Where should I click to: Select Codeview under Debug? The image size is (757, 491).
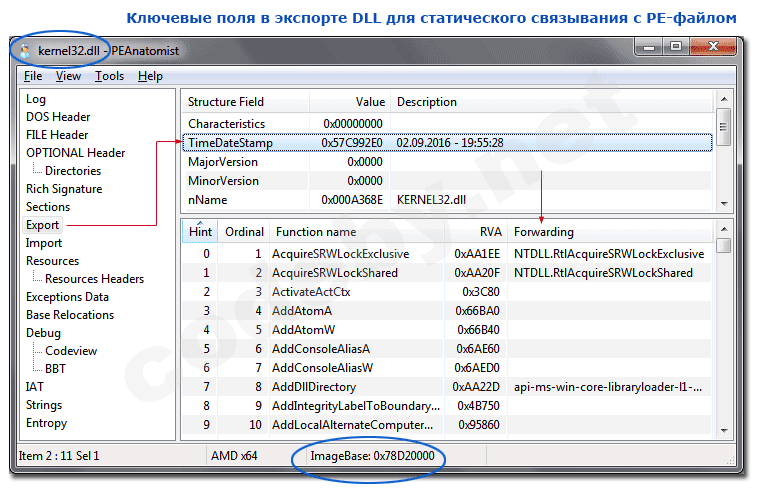click(x=73, y=351)
